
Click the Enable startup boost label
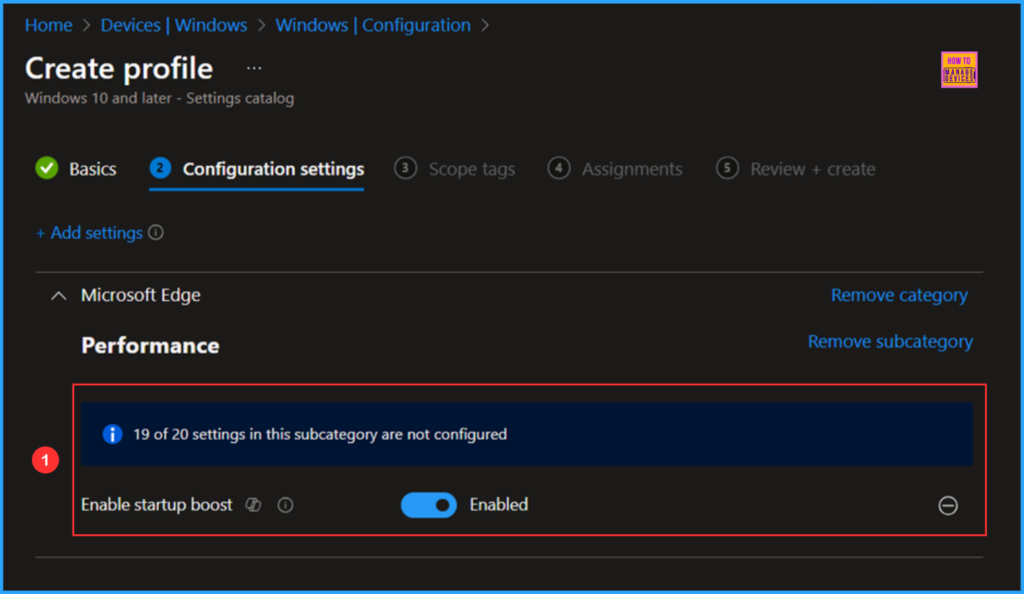pos(157,505)
